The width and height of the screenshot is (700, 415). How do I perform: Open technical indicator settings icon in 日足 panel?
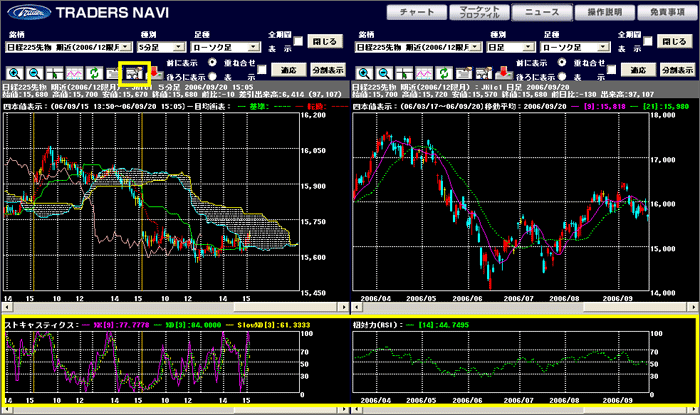[x=484, y=73]
